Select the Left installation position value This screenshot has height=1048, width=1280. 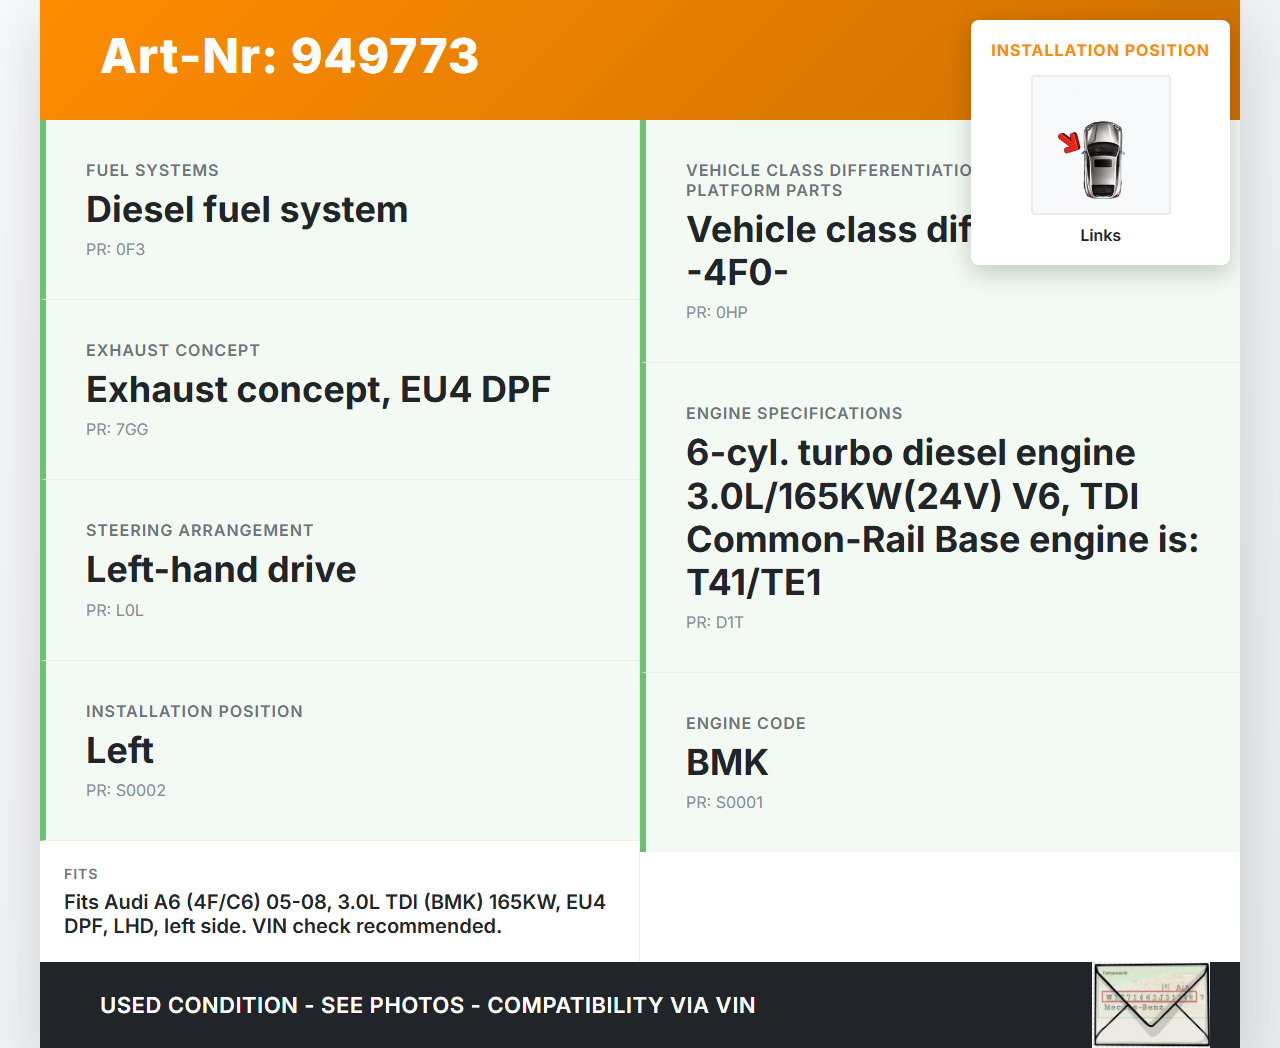tap(120, 751)
